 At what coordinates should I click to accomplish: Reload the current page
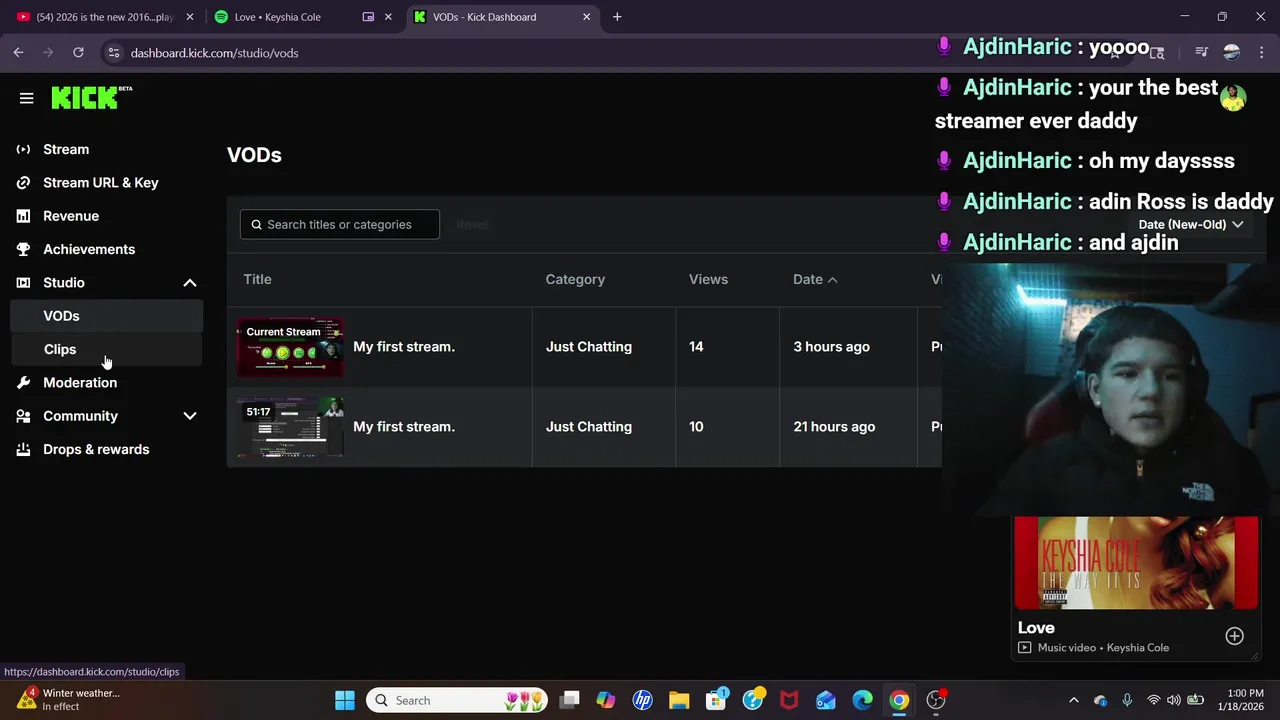pos(78,53)
